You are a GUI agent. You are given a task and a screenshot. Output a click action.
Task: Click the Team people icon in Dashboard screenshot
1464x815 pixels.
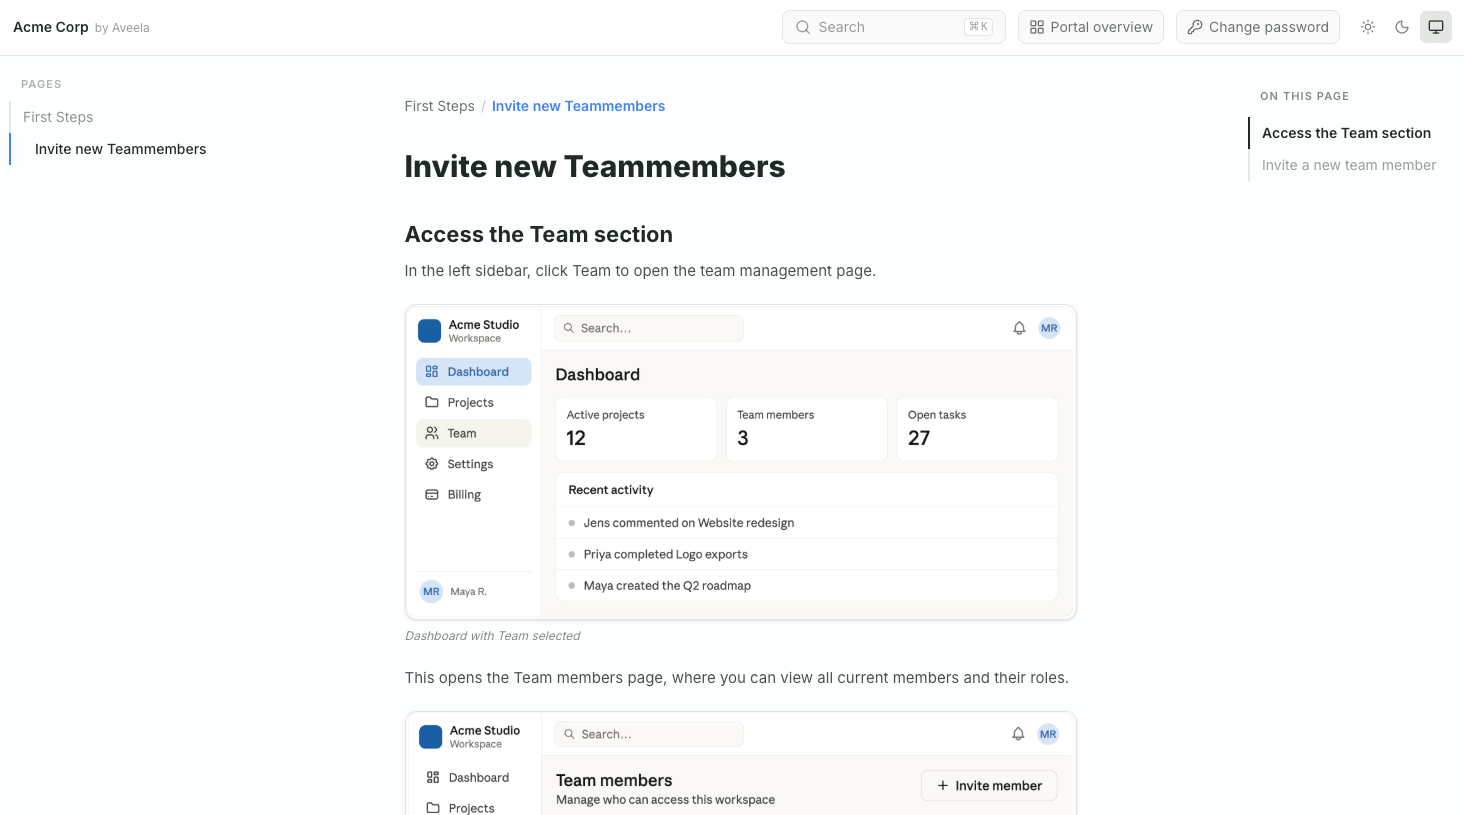click(x=432, y=433)
